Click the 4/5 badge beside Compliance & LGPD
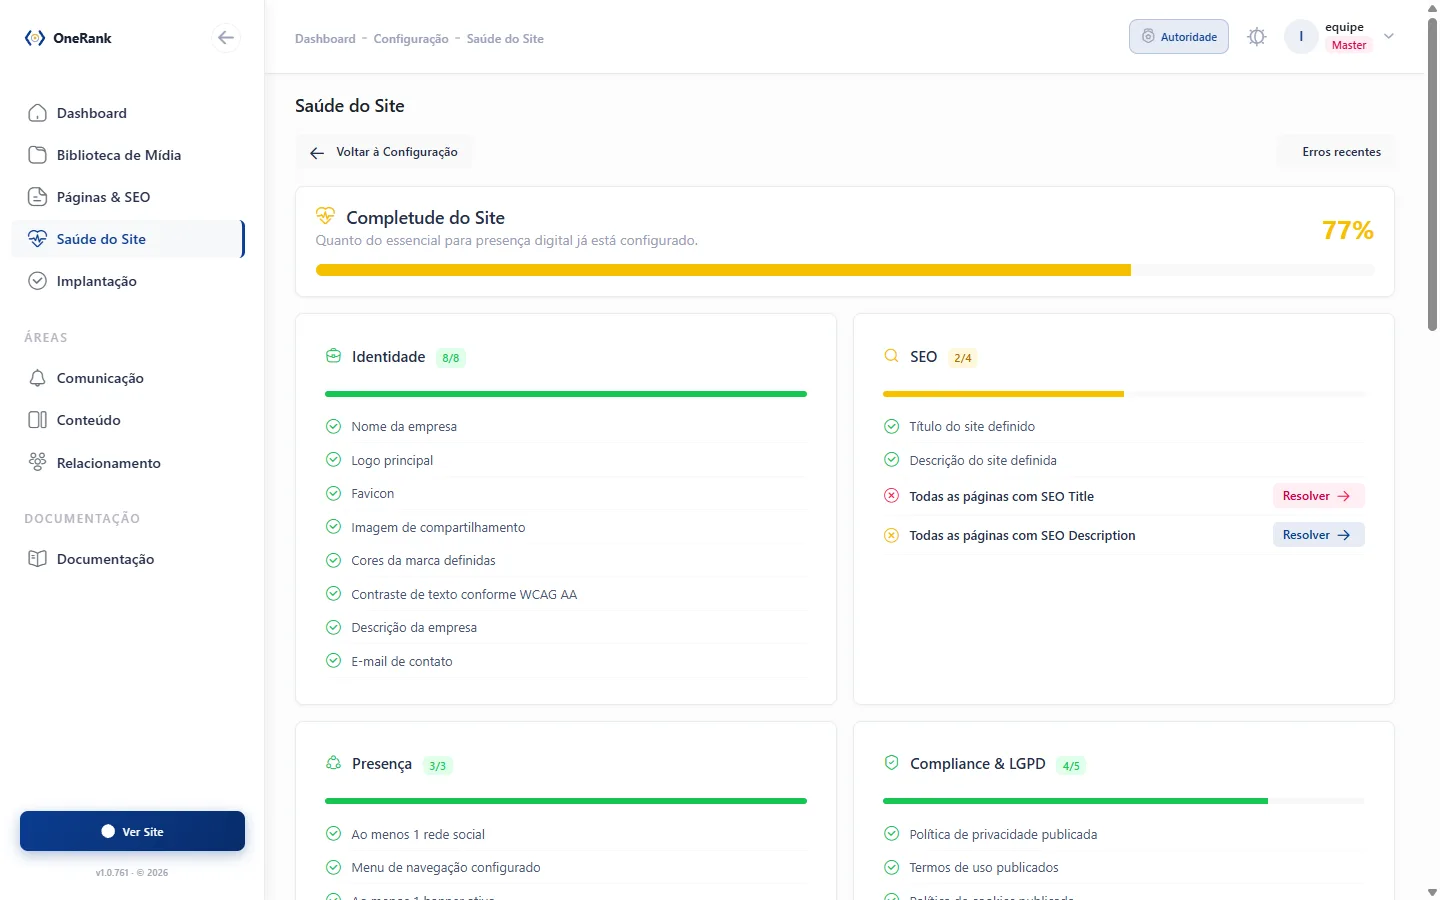 [x=1071, y=765]
